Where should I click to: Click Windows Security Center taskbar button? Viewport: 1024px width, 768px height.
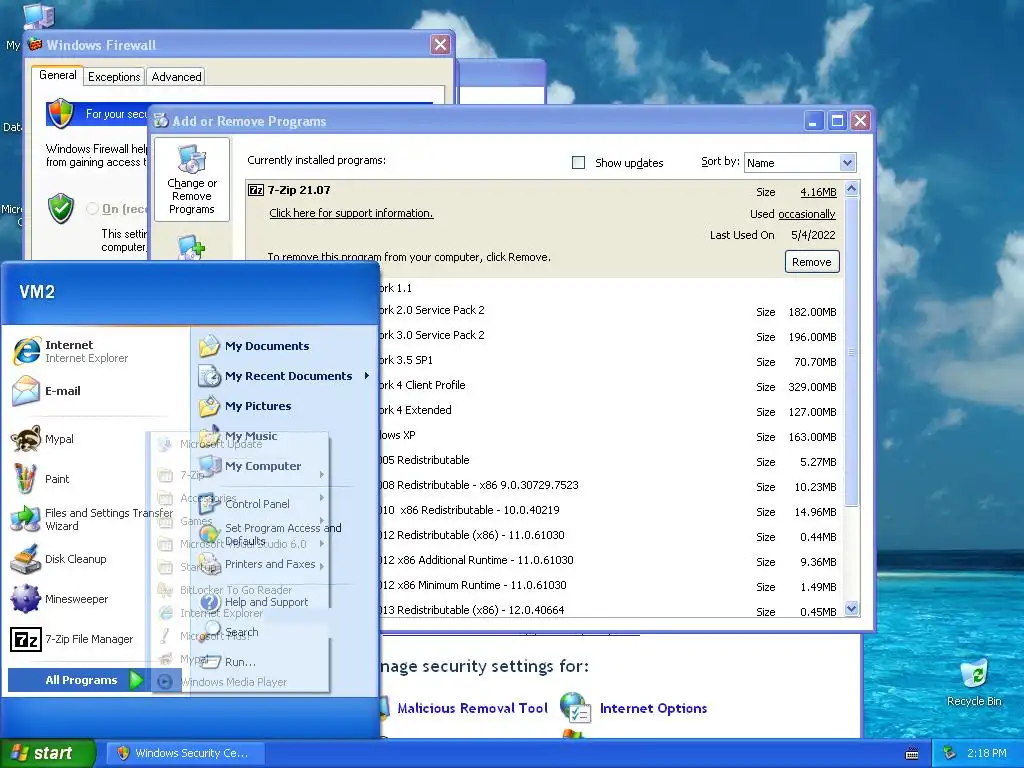click(x=185, y=753)
